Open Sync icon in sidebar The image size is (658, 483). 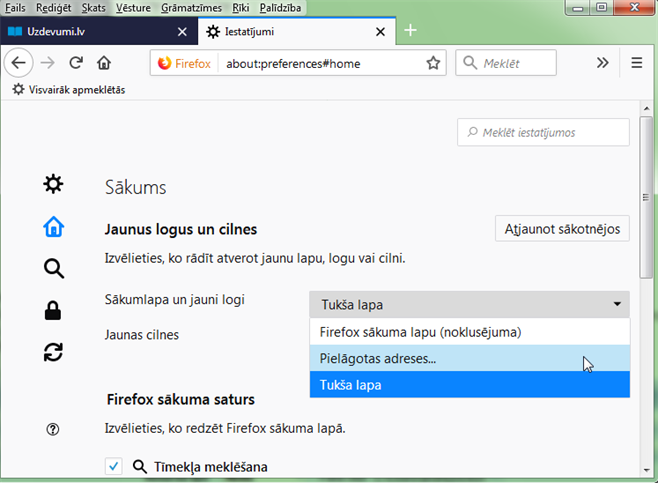[53, 352]
